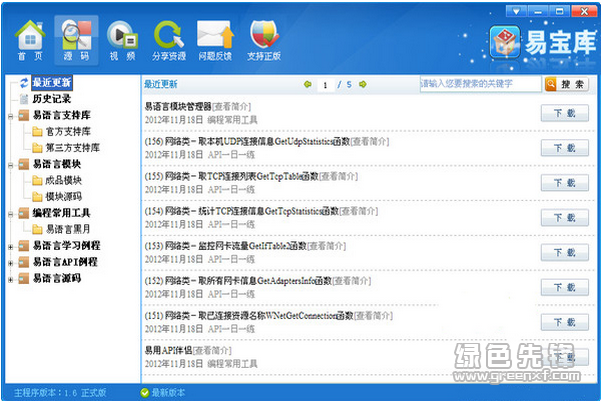Open the 首页 home icon
602x401 pixels.
30,40
